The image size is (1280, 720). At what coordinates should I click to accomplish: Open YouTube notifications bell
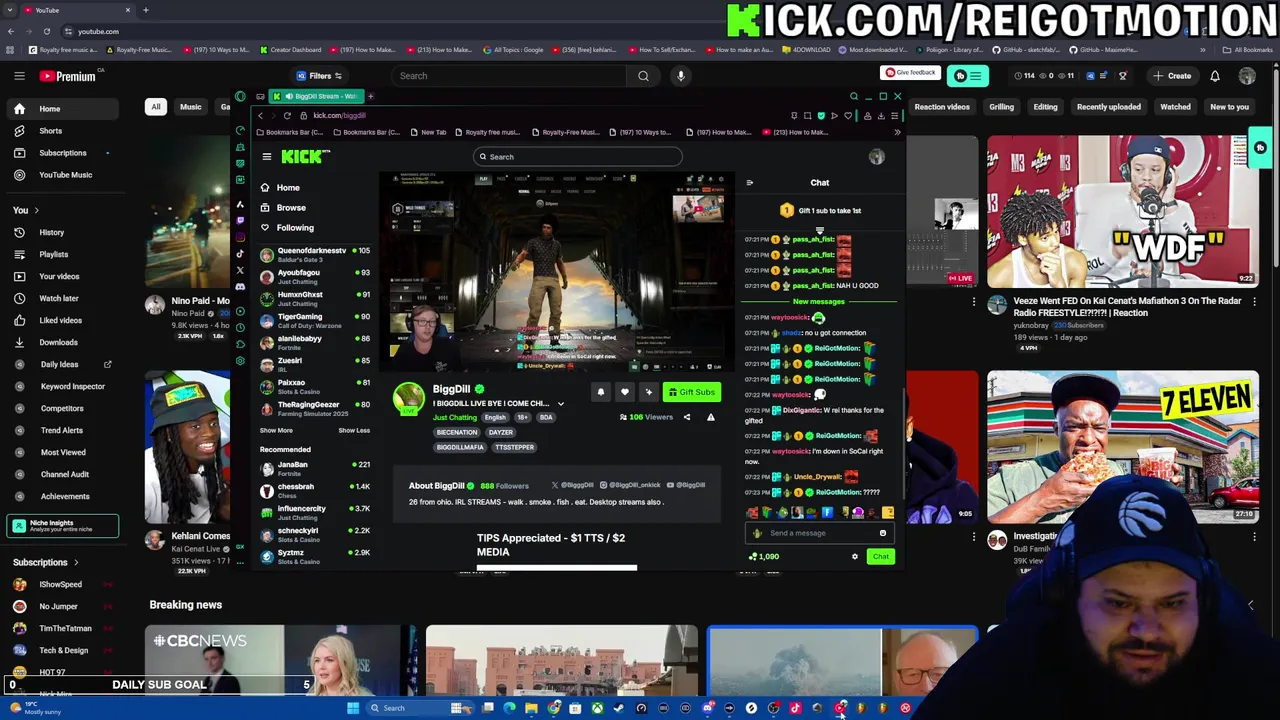[x=1215, y=76]
